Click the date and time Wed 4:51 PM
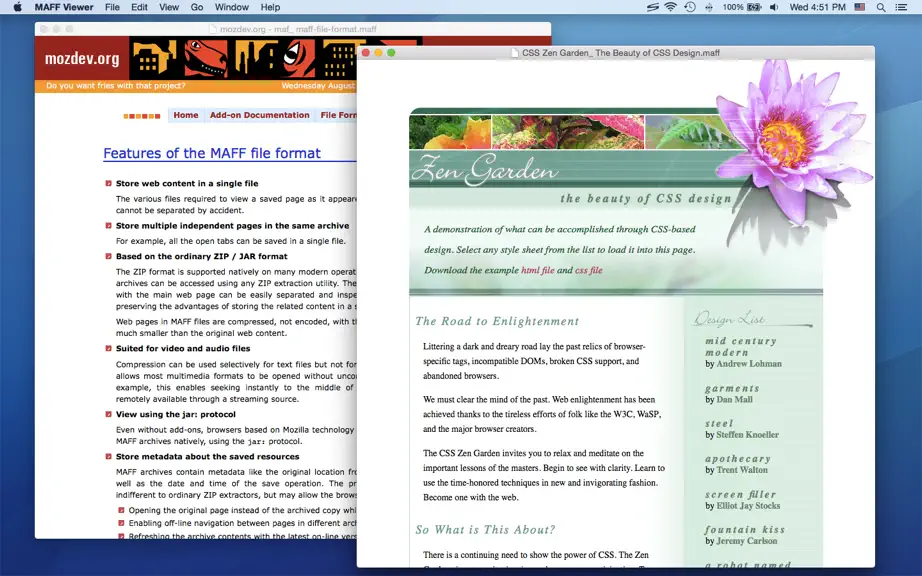This screenshot has width=922, height=576. 817,7
